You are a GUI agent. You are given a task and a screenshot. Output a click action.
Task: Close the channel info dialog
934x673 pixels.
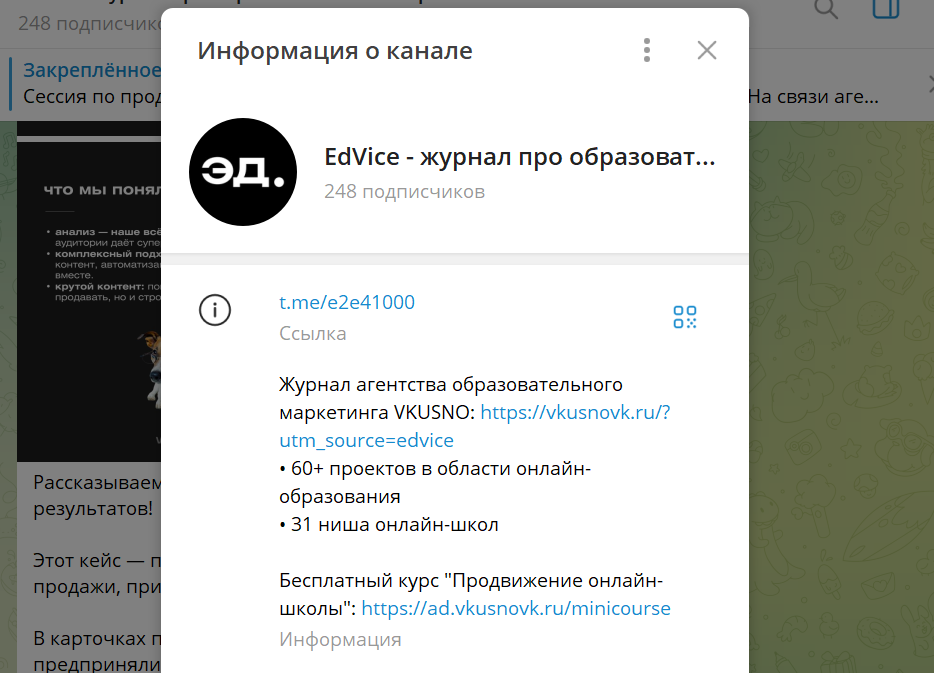707,51
